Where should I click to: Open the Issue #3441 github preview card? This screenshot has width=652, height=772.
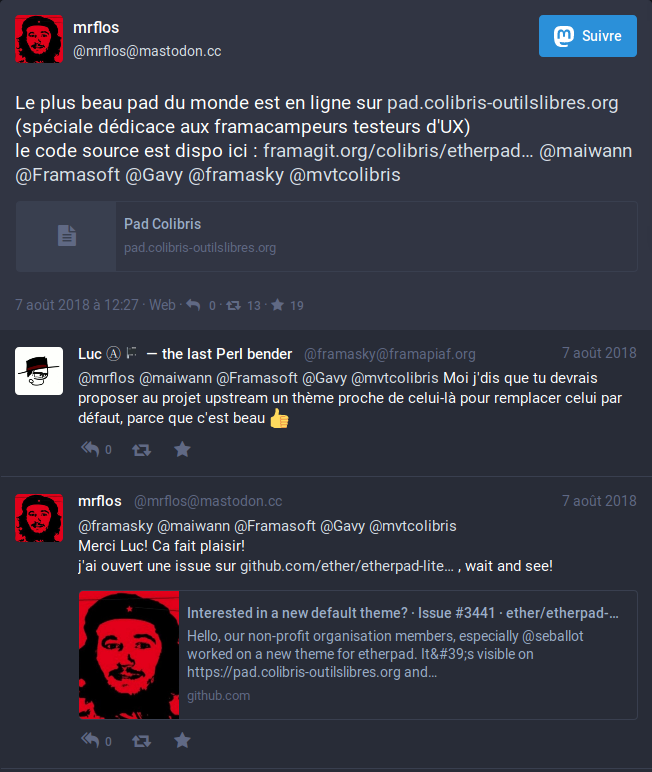coord(358,655)
